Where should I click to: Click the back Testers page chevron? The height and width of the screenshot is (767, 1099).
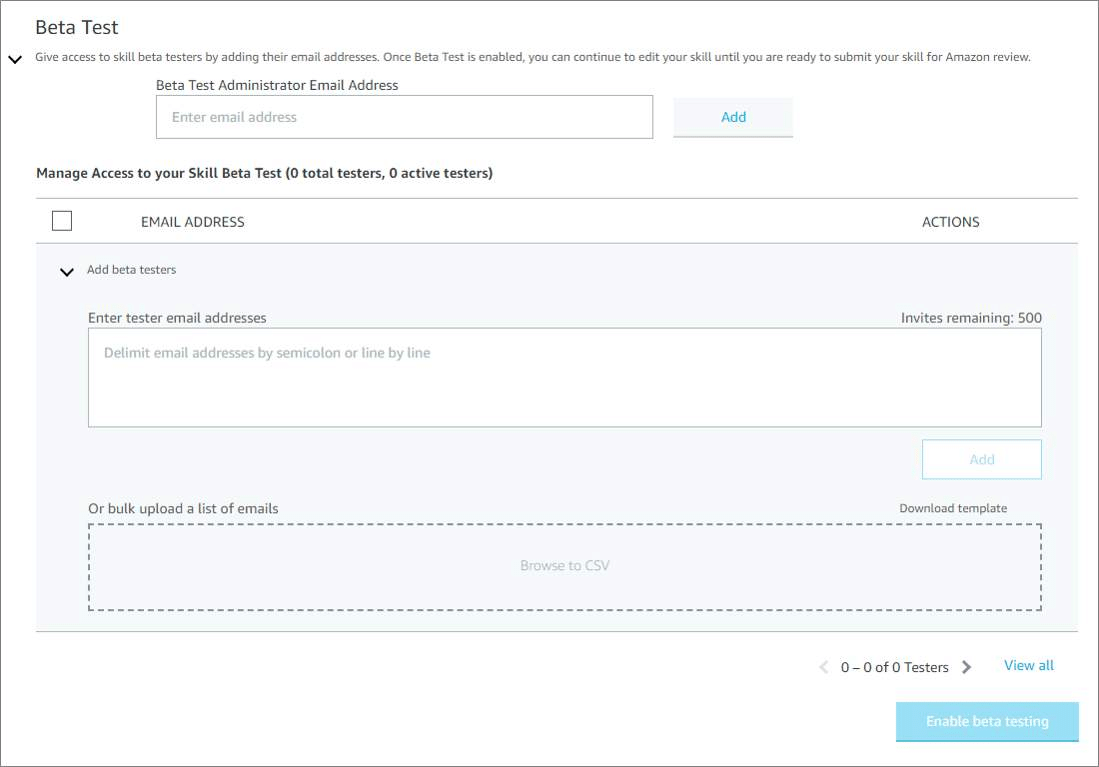click(x=823, y=666)
